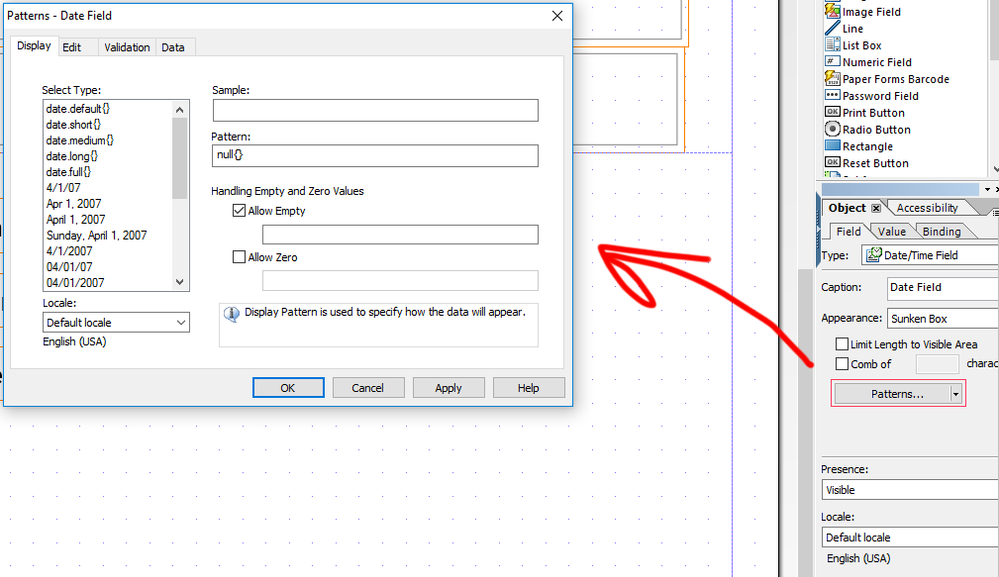This screenshot has height=577, width=999.
Task: Open the Accessibility palette tab
Action: pyautogui.click(x=927, y=208)
